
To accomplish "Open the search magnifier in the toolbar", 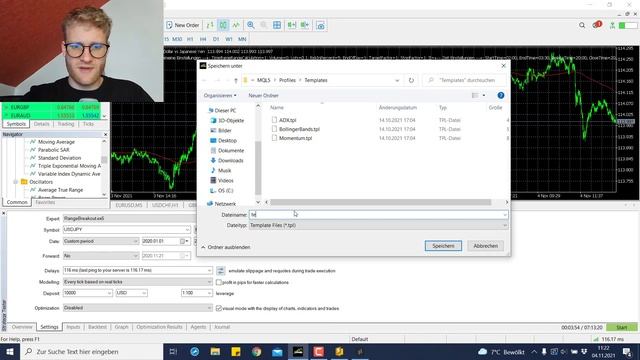I will (582, 25).
